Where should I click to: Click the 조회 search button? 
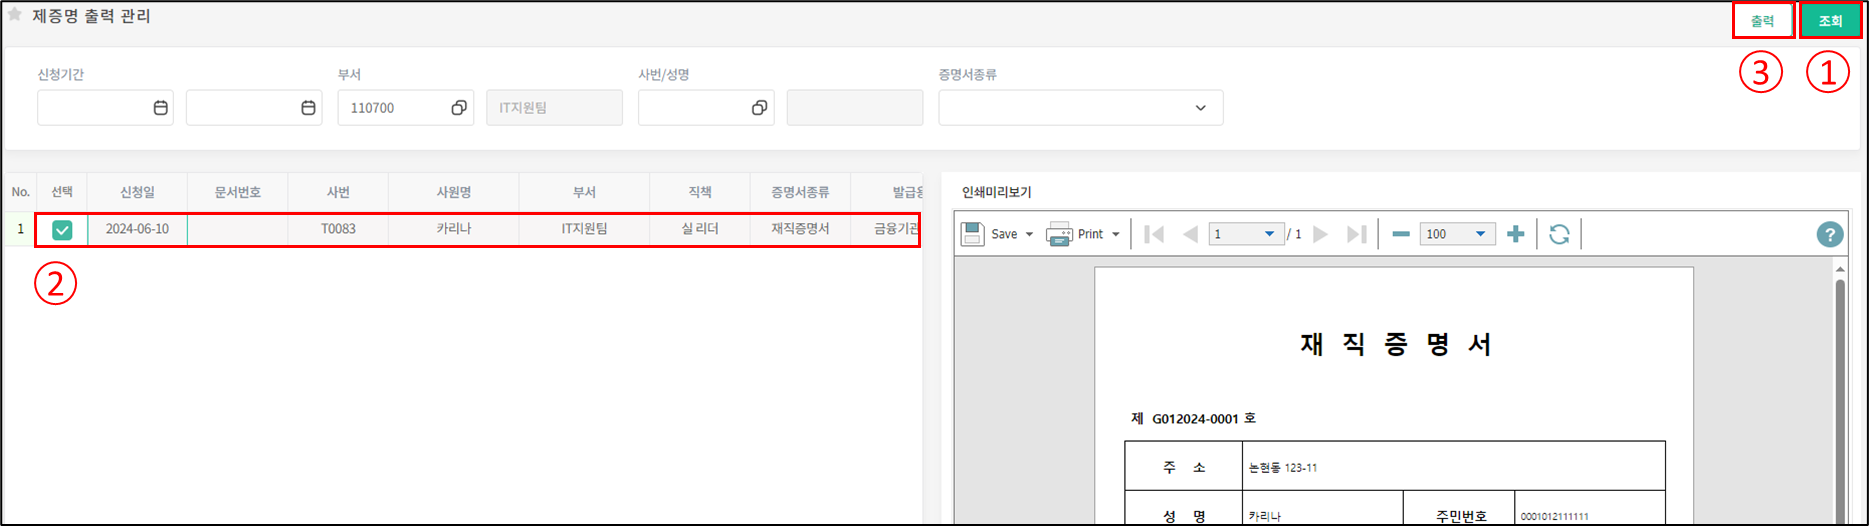click(1830, 21)
